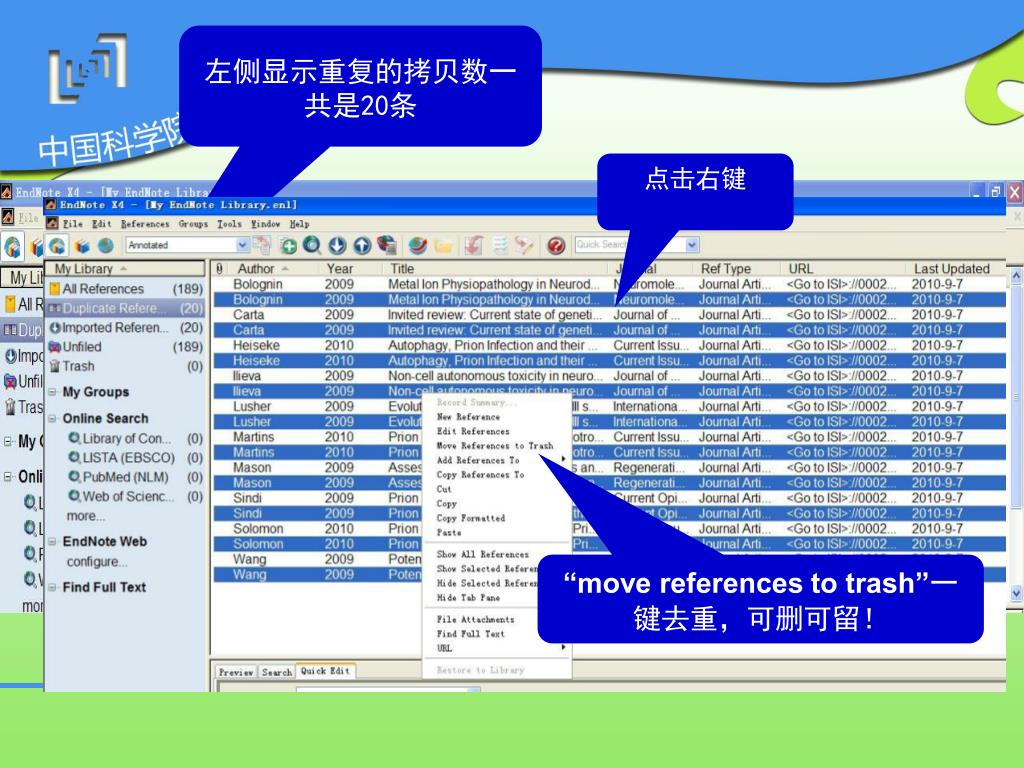Open the Help menu
This screenshot has width=1024, height=768.
pos(299,223)
